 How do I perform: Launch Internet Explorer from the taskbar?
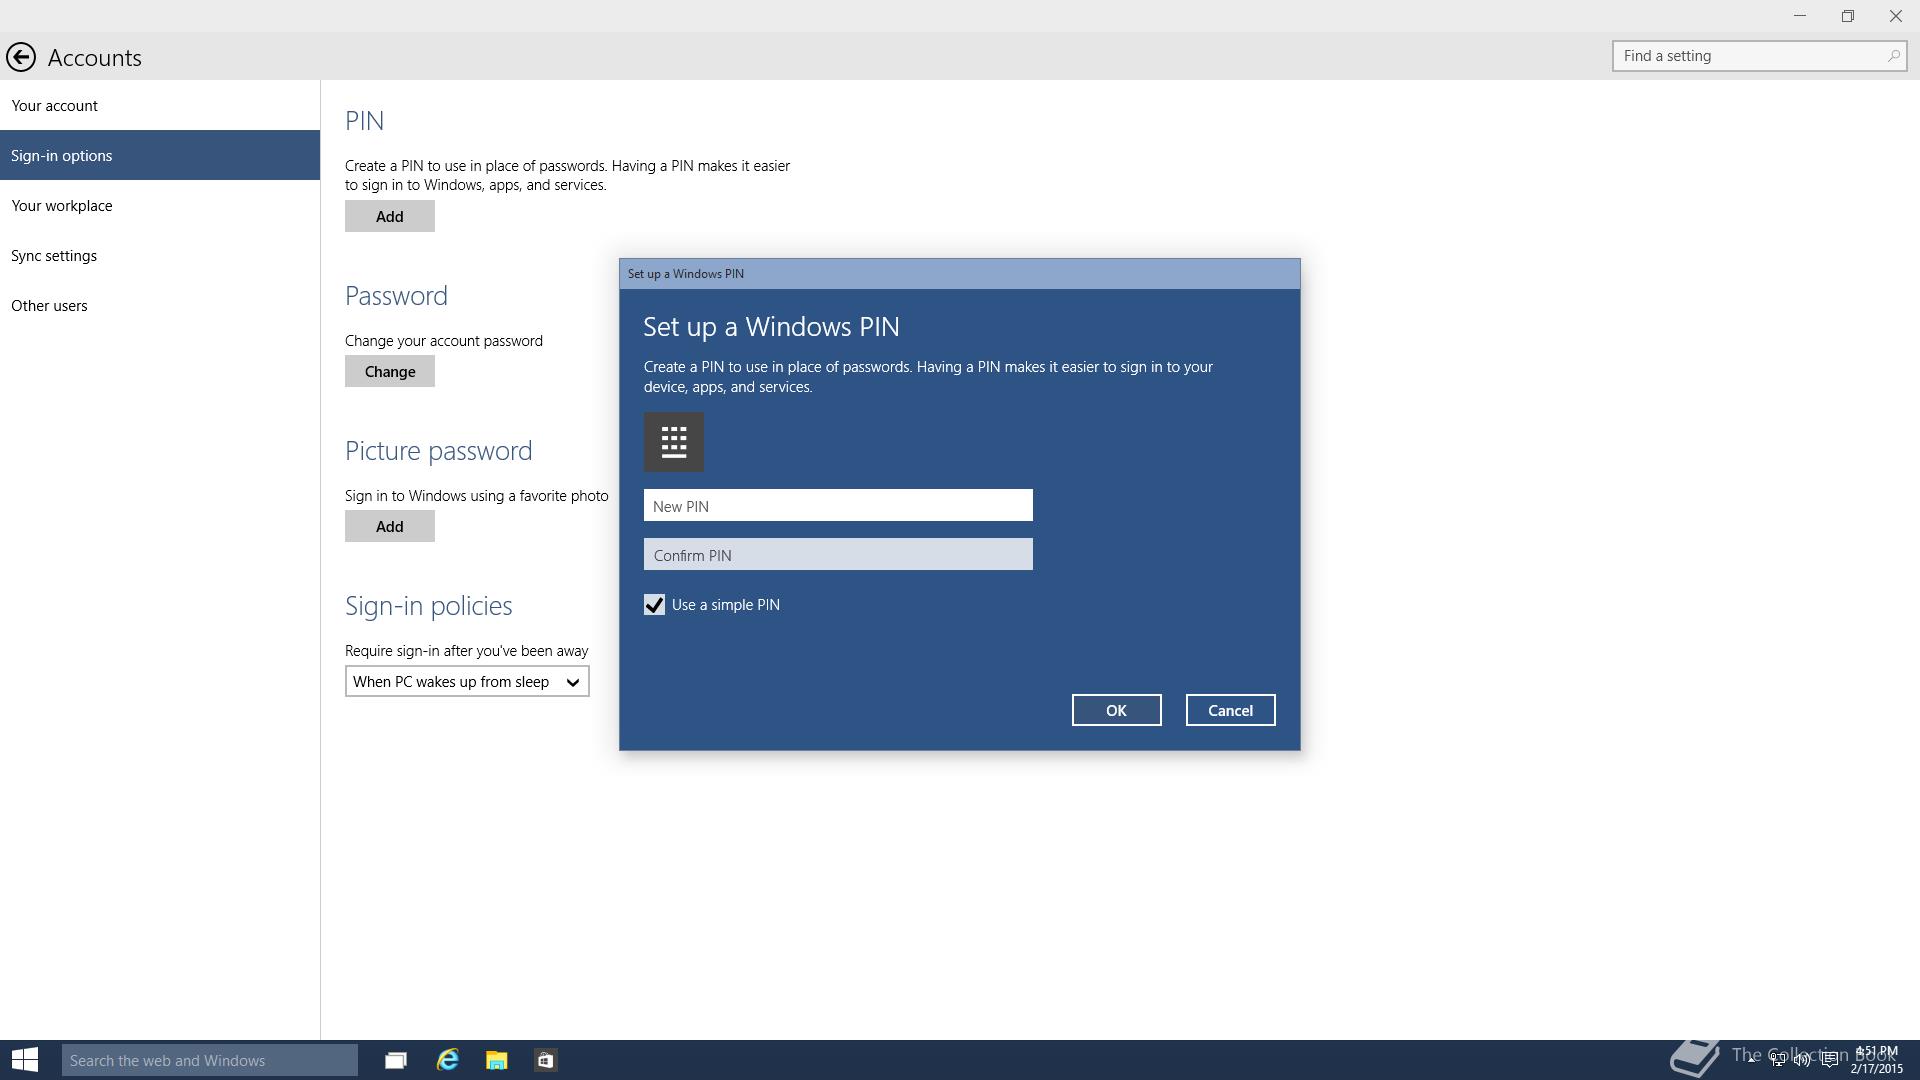447,1060
